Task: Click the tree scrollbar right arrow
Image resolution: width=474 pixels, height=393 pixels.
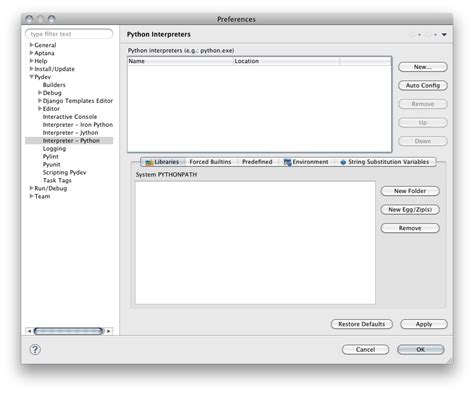Action: (x=108, y=331)
